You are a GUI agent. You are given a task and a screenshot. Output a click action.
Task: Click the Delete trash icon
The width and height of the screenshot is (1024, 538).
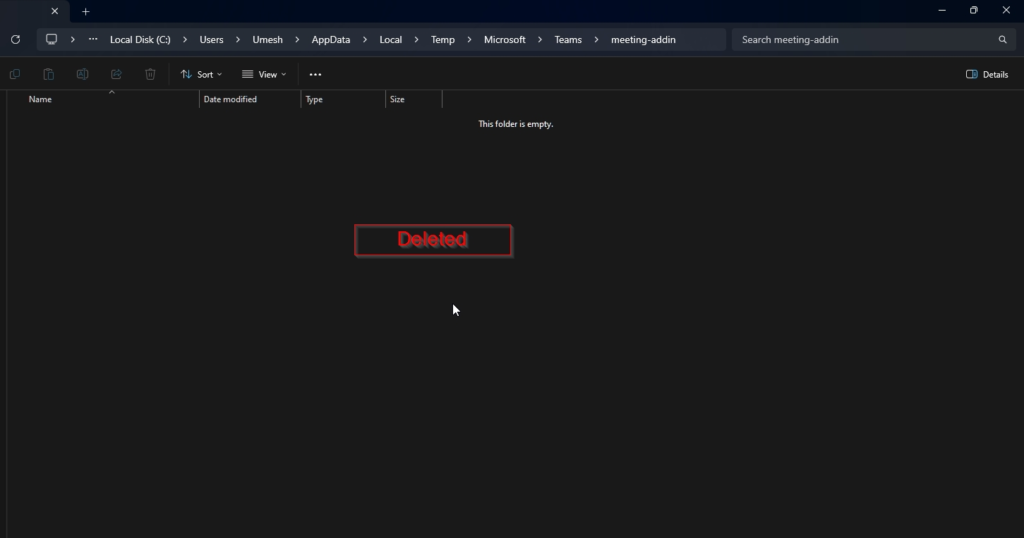[150, 74]
